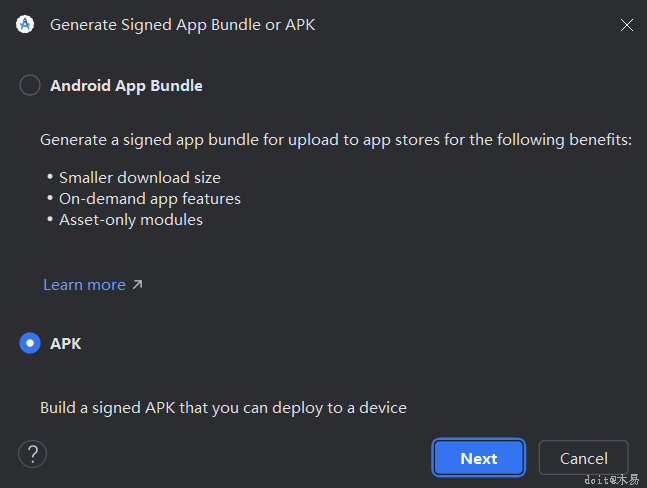
Task: Click the 'Generate a signed app bundle' description
Action: pyautogui.click(x=336, y=140)
